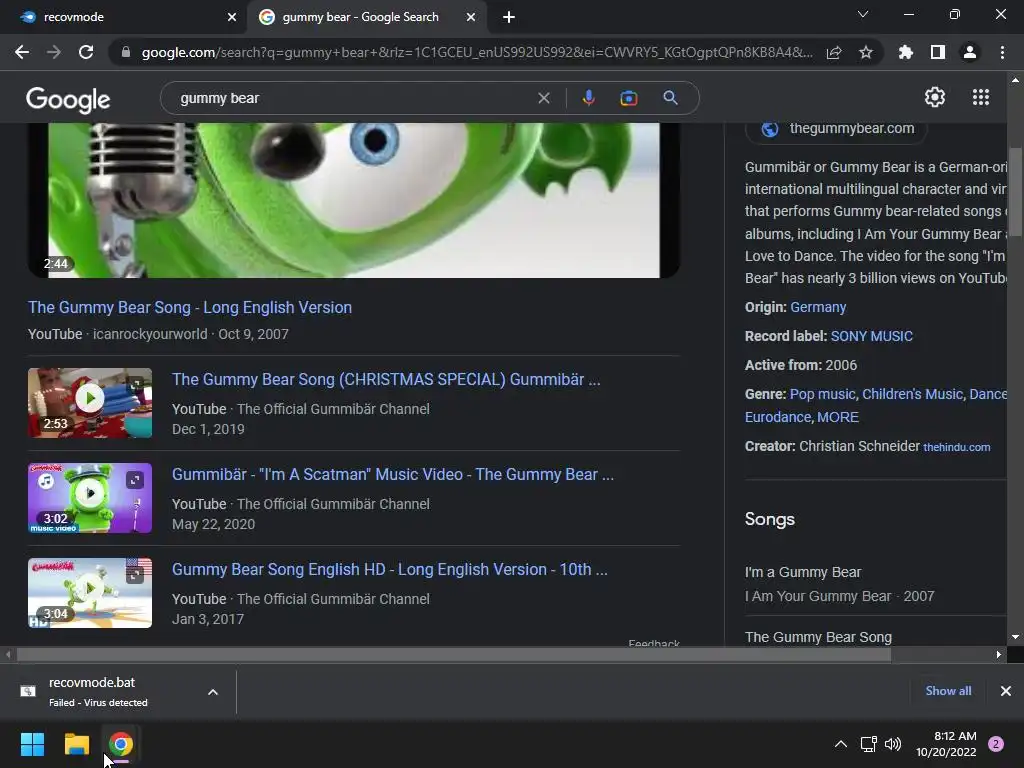Open the Pop music genre link

coord(822,394)
